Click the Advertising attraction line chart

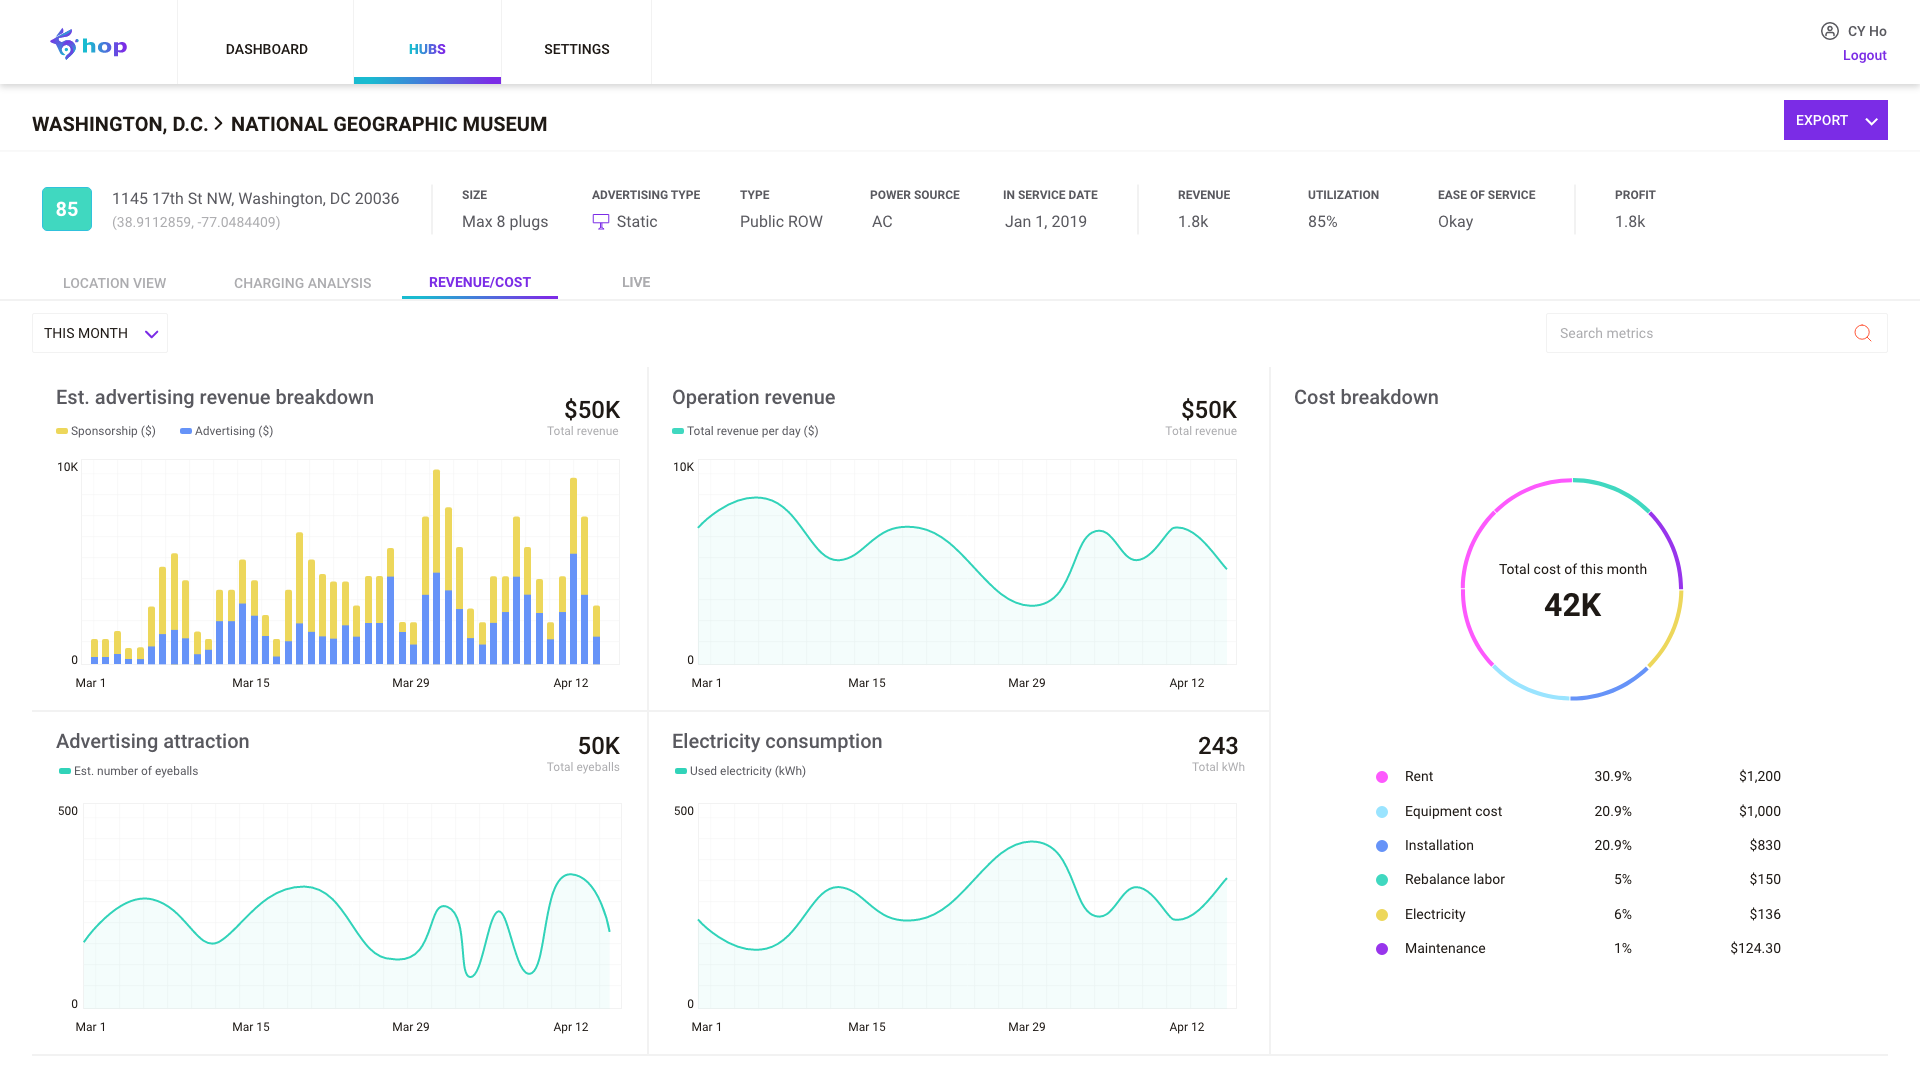coord(352,906)
